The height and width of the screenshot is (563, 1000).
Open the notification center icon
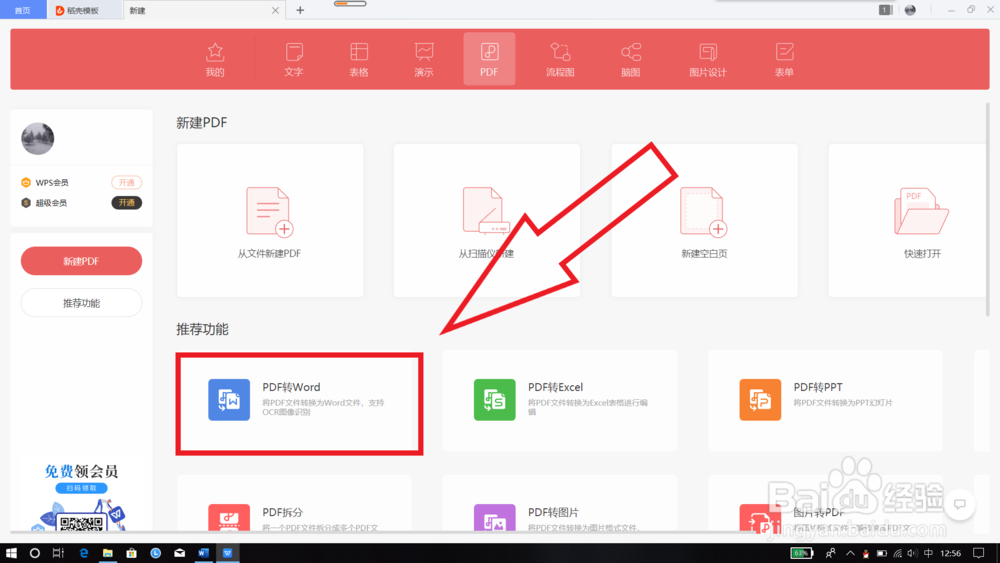click(979, 553)
